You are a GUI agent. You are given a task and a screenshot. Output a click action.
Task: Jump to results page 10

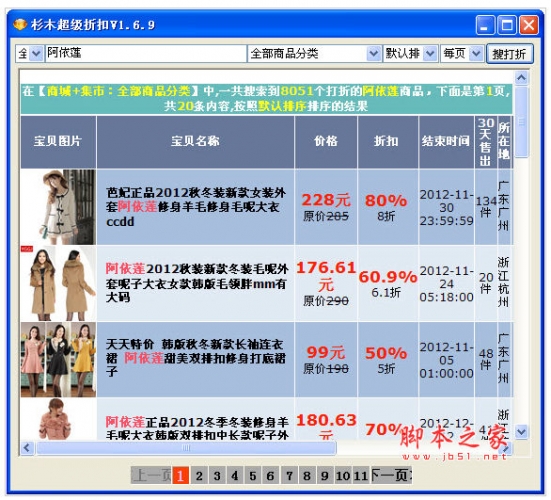pos(343,476)
